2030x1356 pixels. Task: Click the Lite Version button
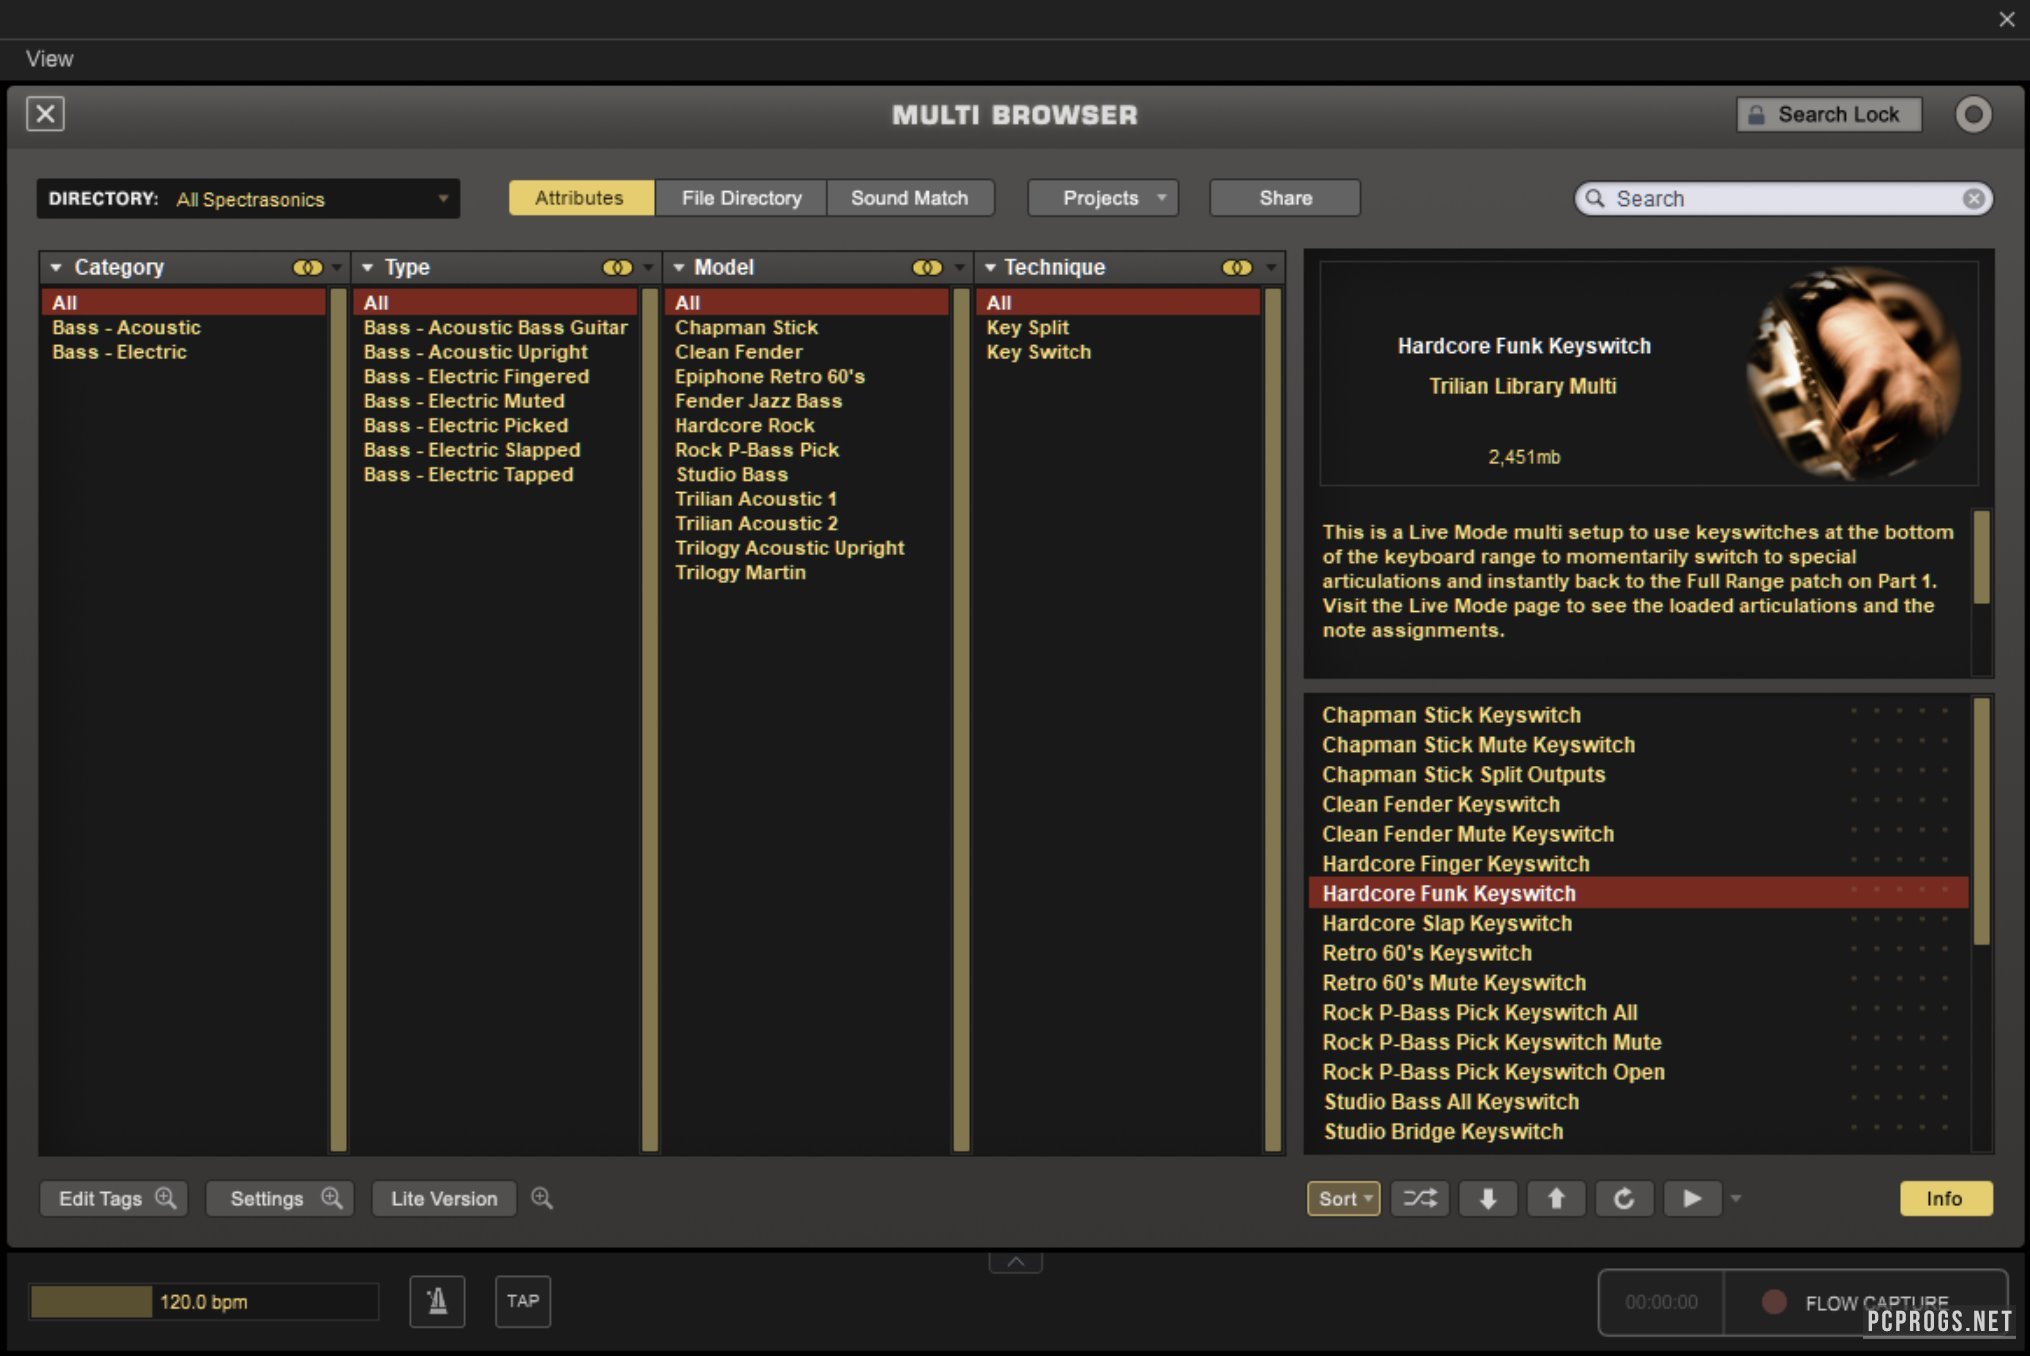(x=444, y=1199)
